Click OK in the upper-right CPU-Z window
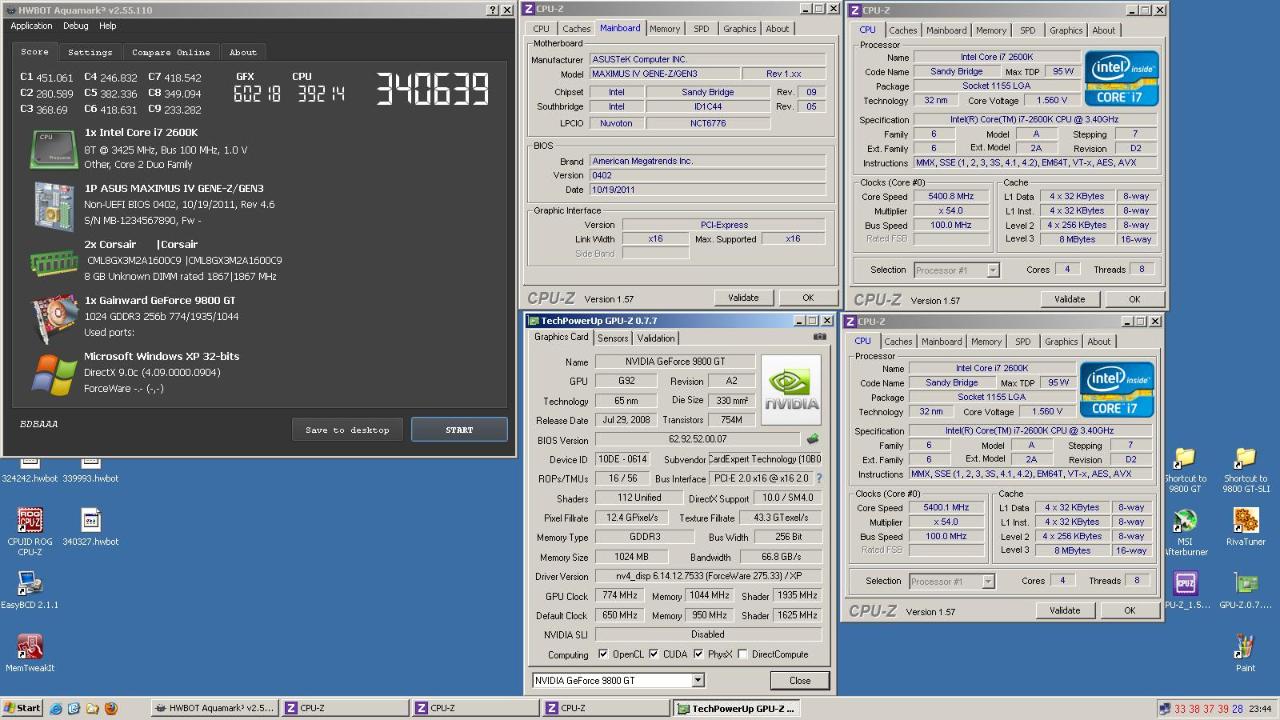 (x=1134, y=299)
